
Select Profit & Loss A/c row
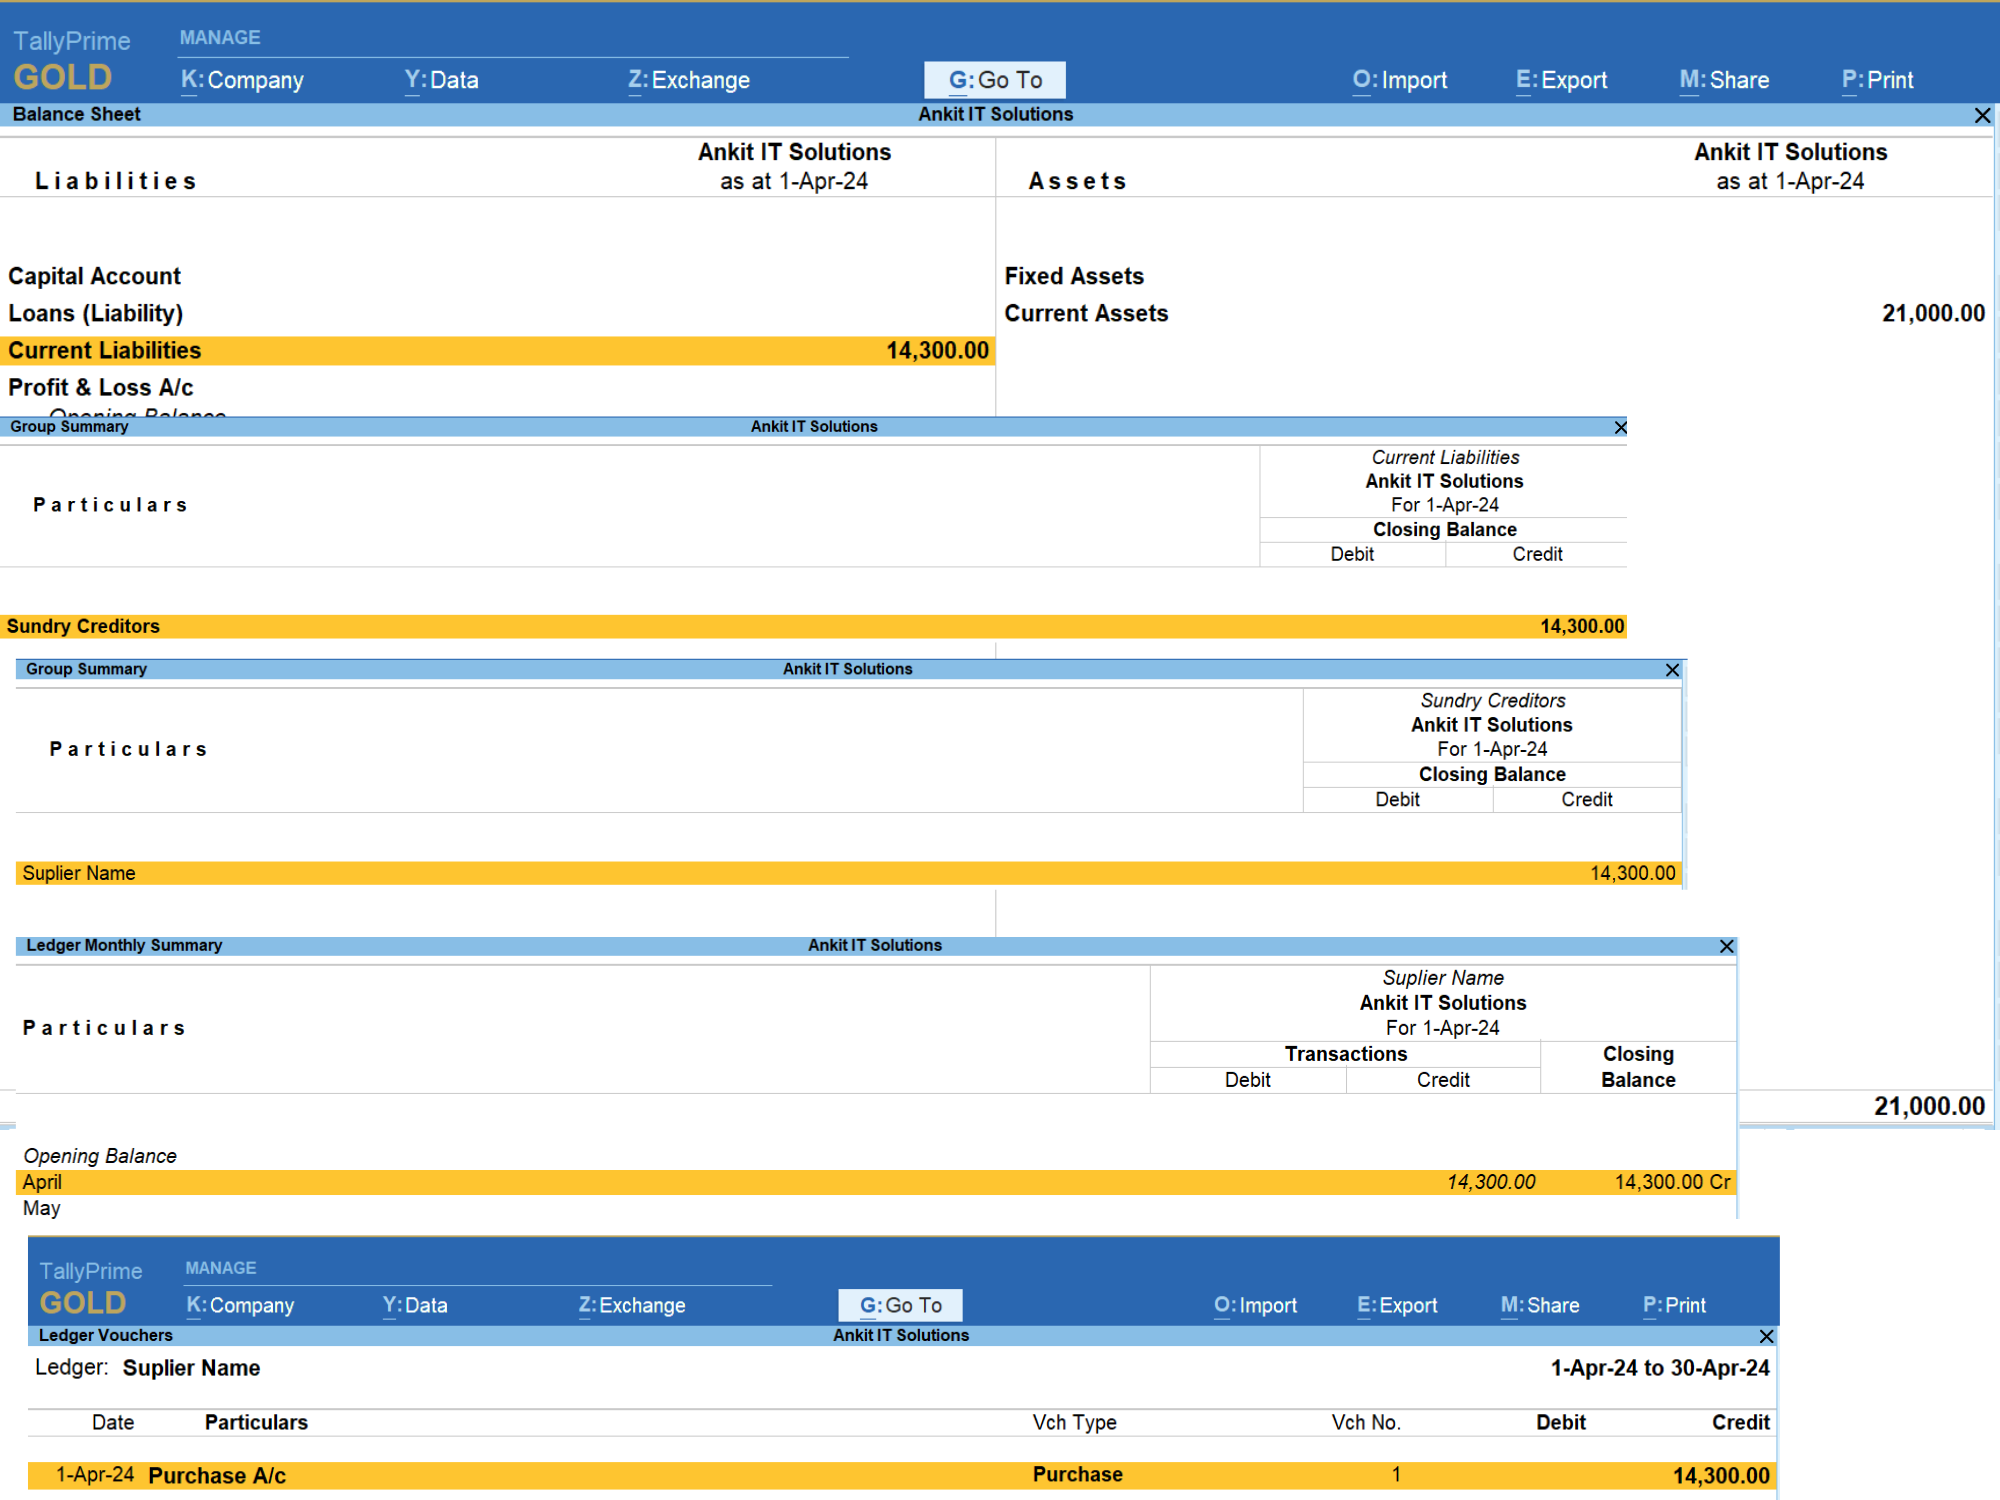click(497, 387)
